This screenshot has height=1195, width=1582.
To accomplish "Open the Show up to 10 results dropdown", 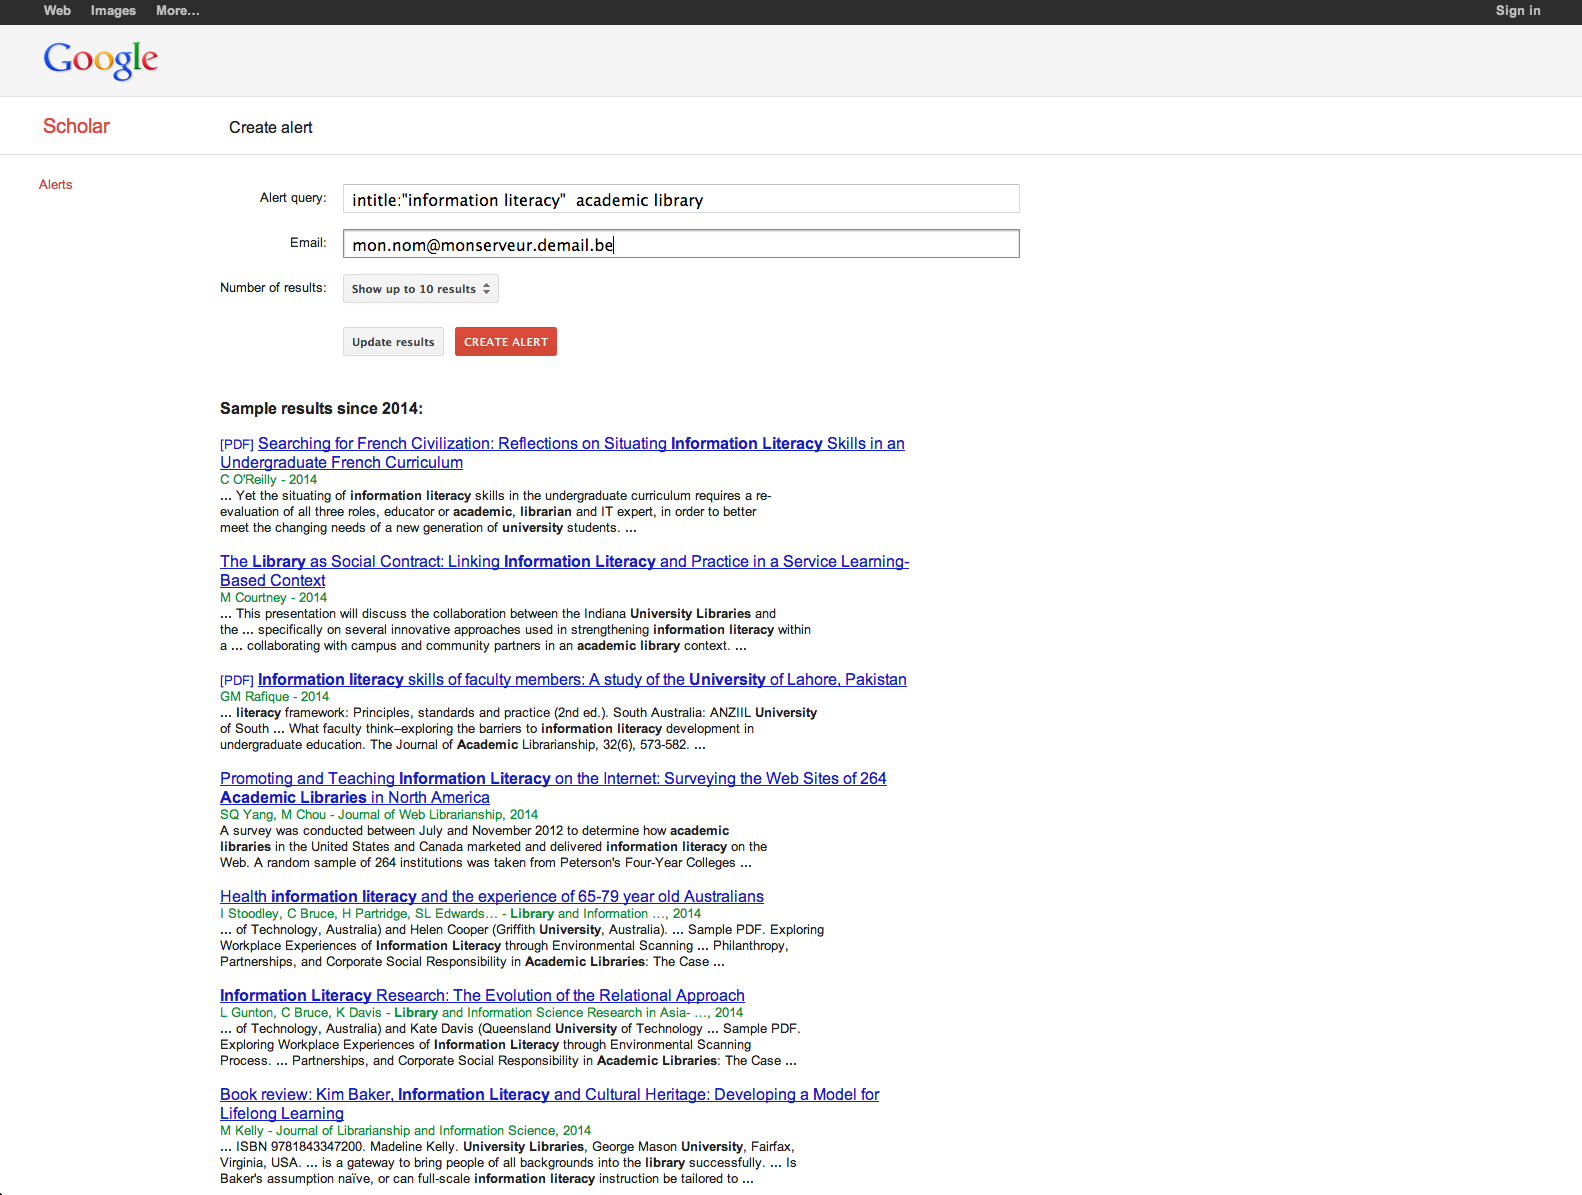I will (421, 289).
